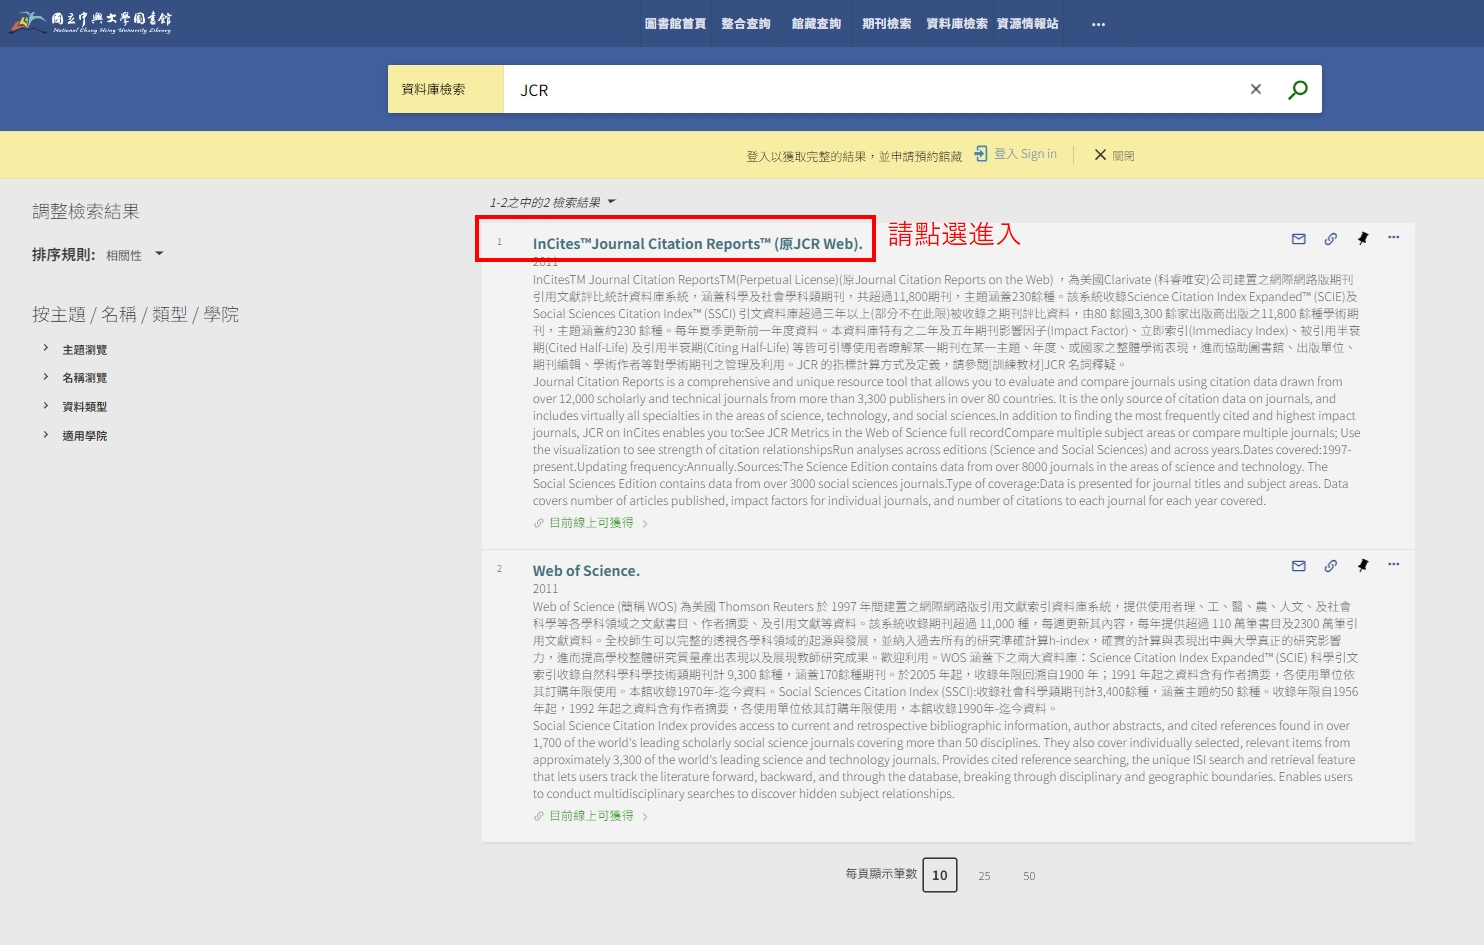Image resolution: width=1484 pixels, height=945 pixels.
Task: Expand the 主題瀏覽 facet
Action: (75, 349)
